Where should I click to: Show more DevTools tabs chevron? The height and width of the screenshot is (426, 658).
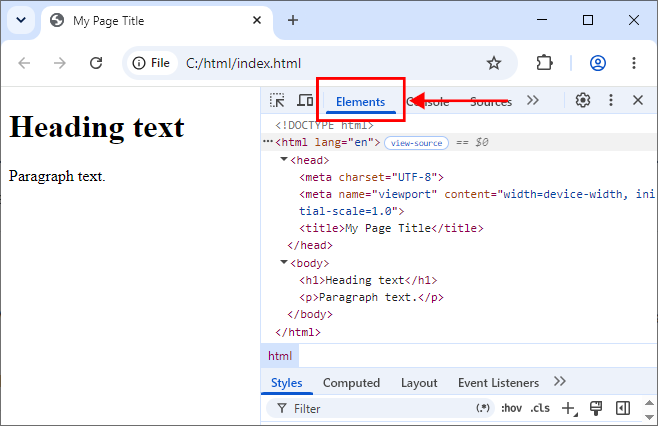pos(533,100)
